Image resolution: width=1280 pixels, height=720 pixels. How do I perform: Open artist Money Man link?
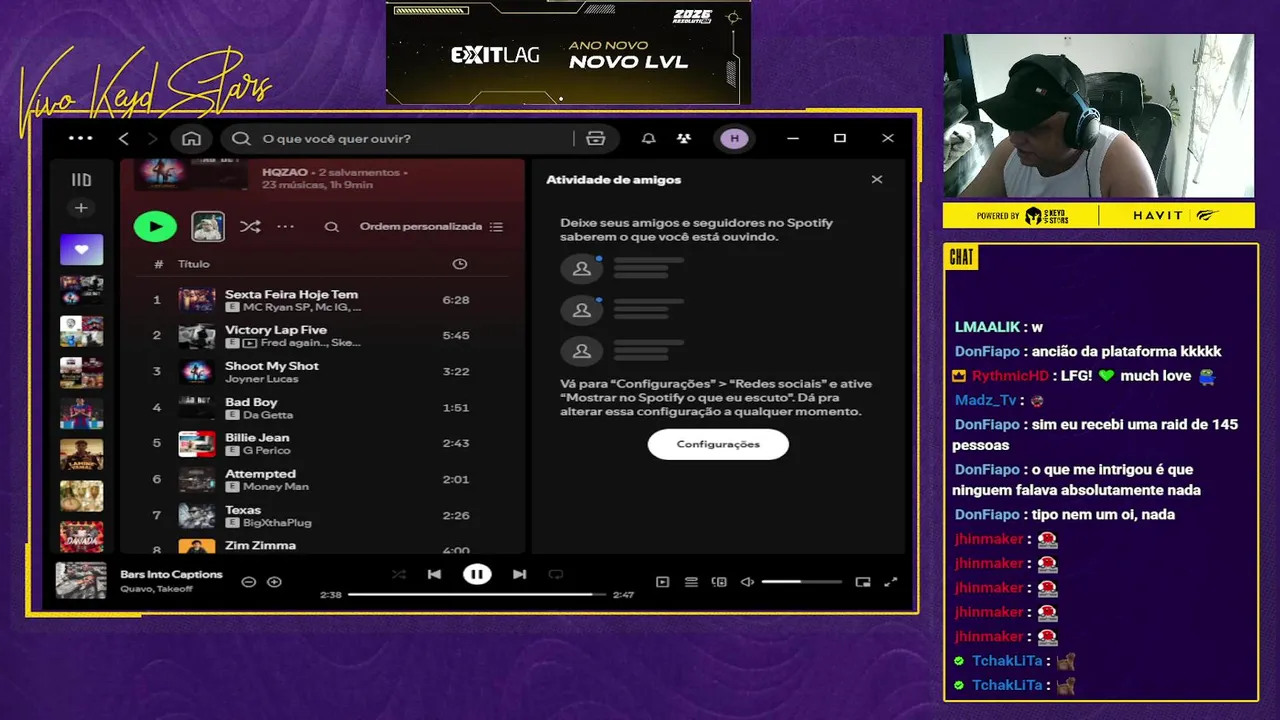coord(276,487)
